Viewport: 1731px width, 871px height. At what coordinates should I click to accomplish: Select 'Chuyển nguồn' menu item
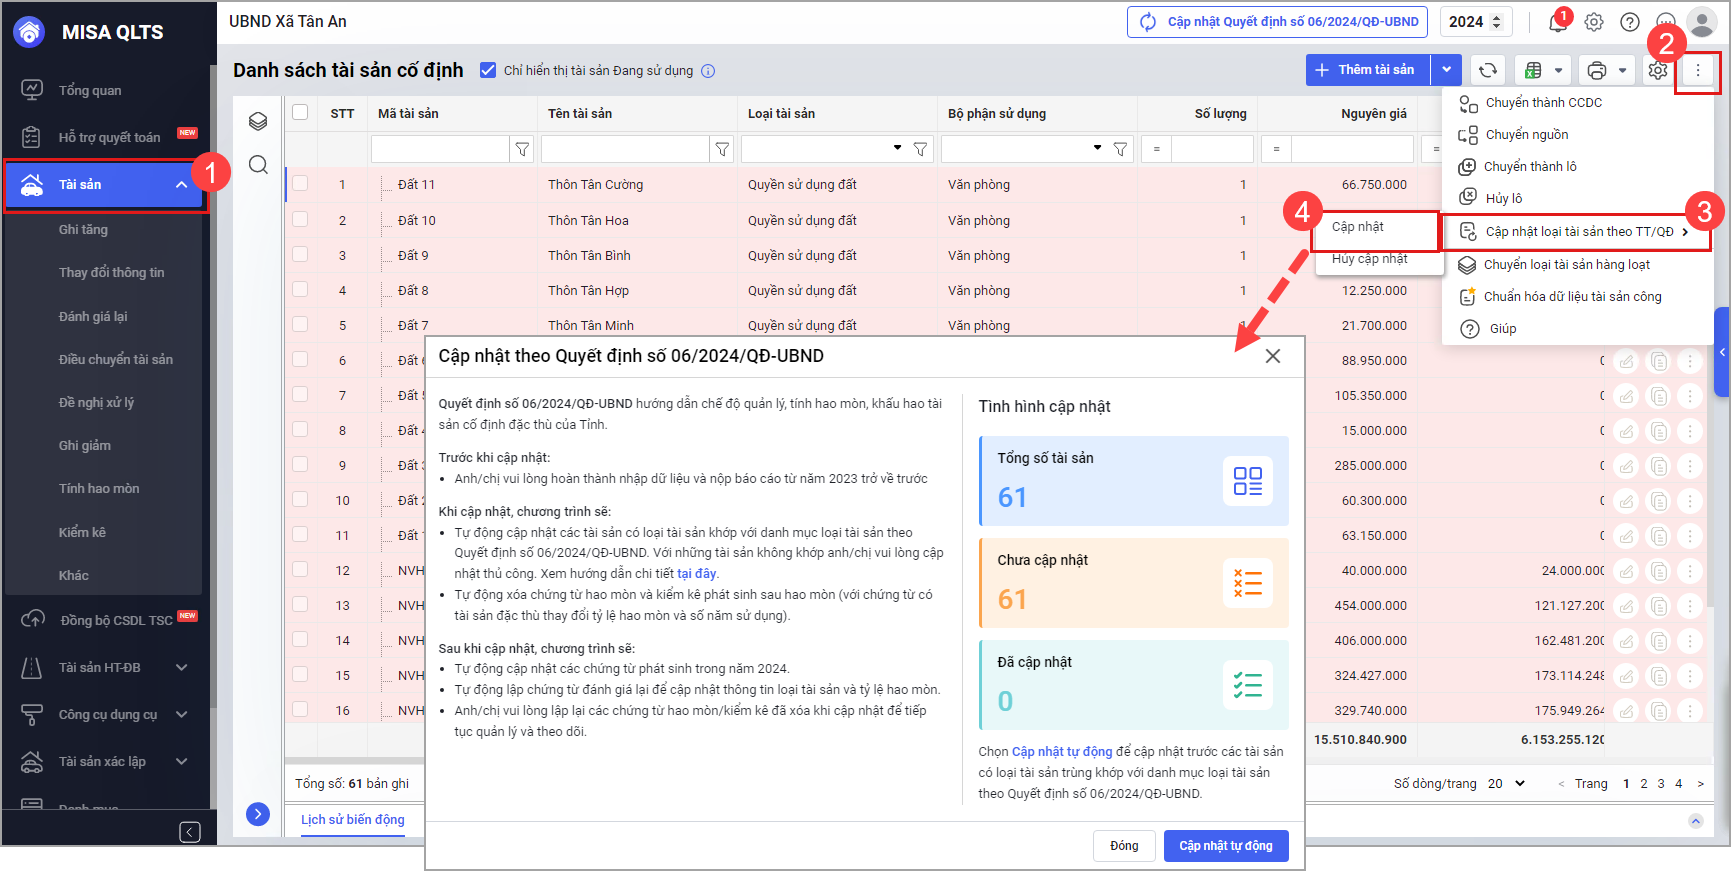pyautogui.click(x=1527, y=134)
